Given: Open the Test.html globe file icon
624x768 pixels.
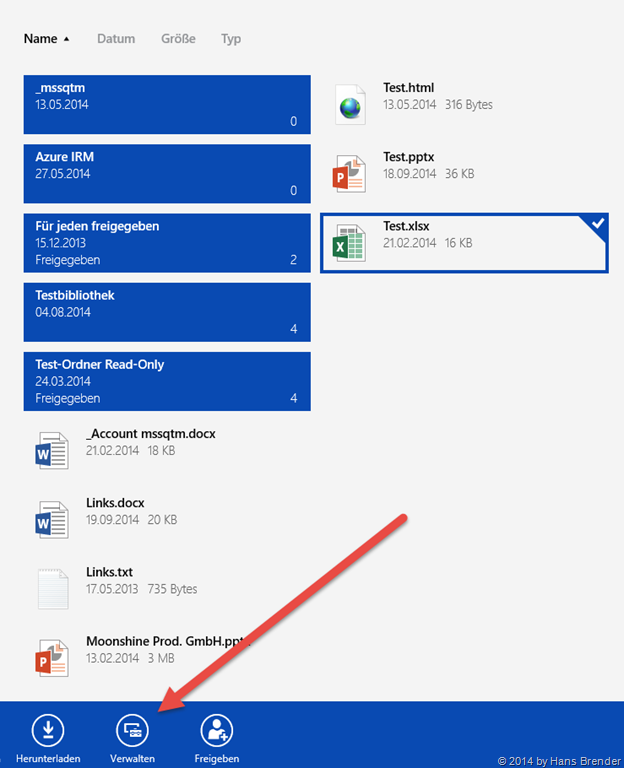Looking at the screenshot, I should click(x=349, y=105).
